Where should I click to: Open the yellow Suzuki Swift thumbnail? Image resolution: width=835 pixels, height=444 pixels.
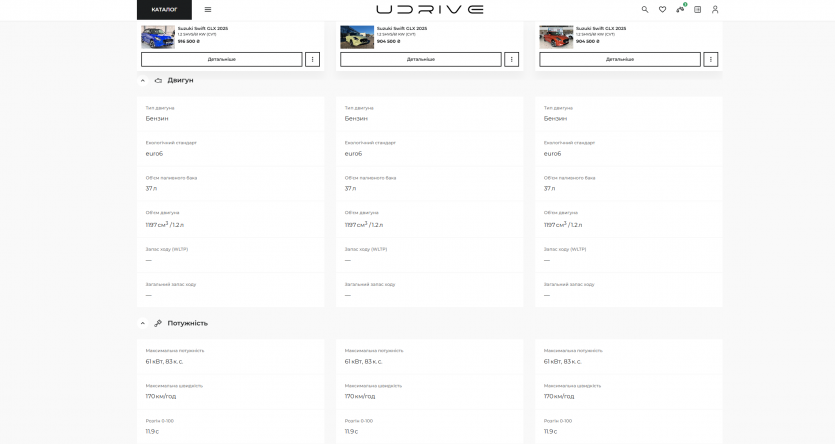tap(357, 37)
